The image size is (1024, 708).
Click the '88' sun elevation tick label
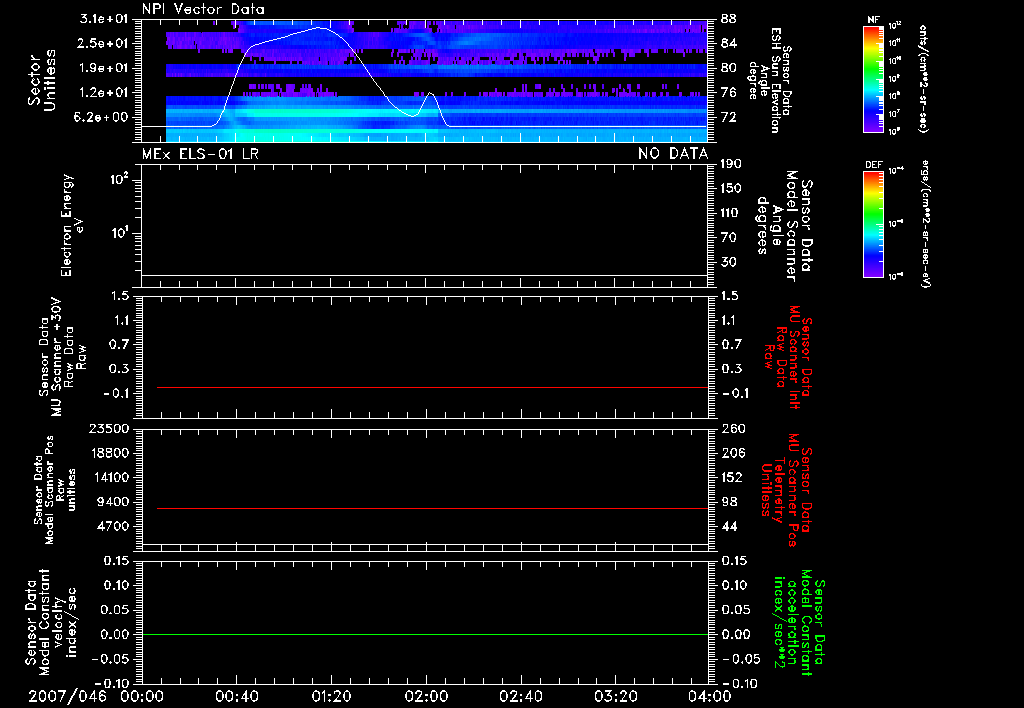[729, 19]
